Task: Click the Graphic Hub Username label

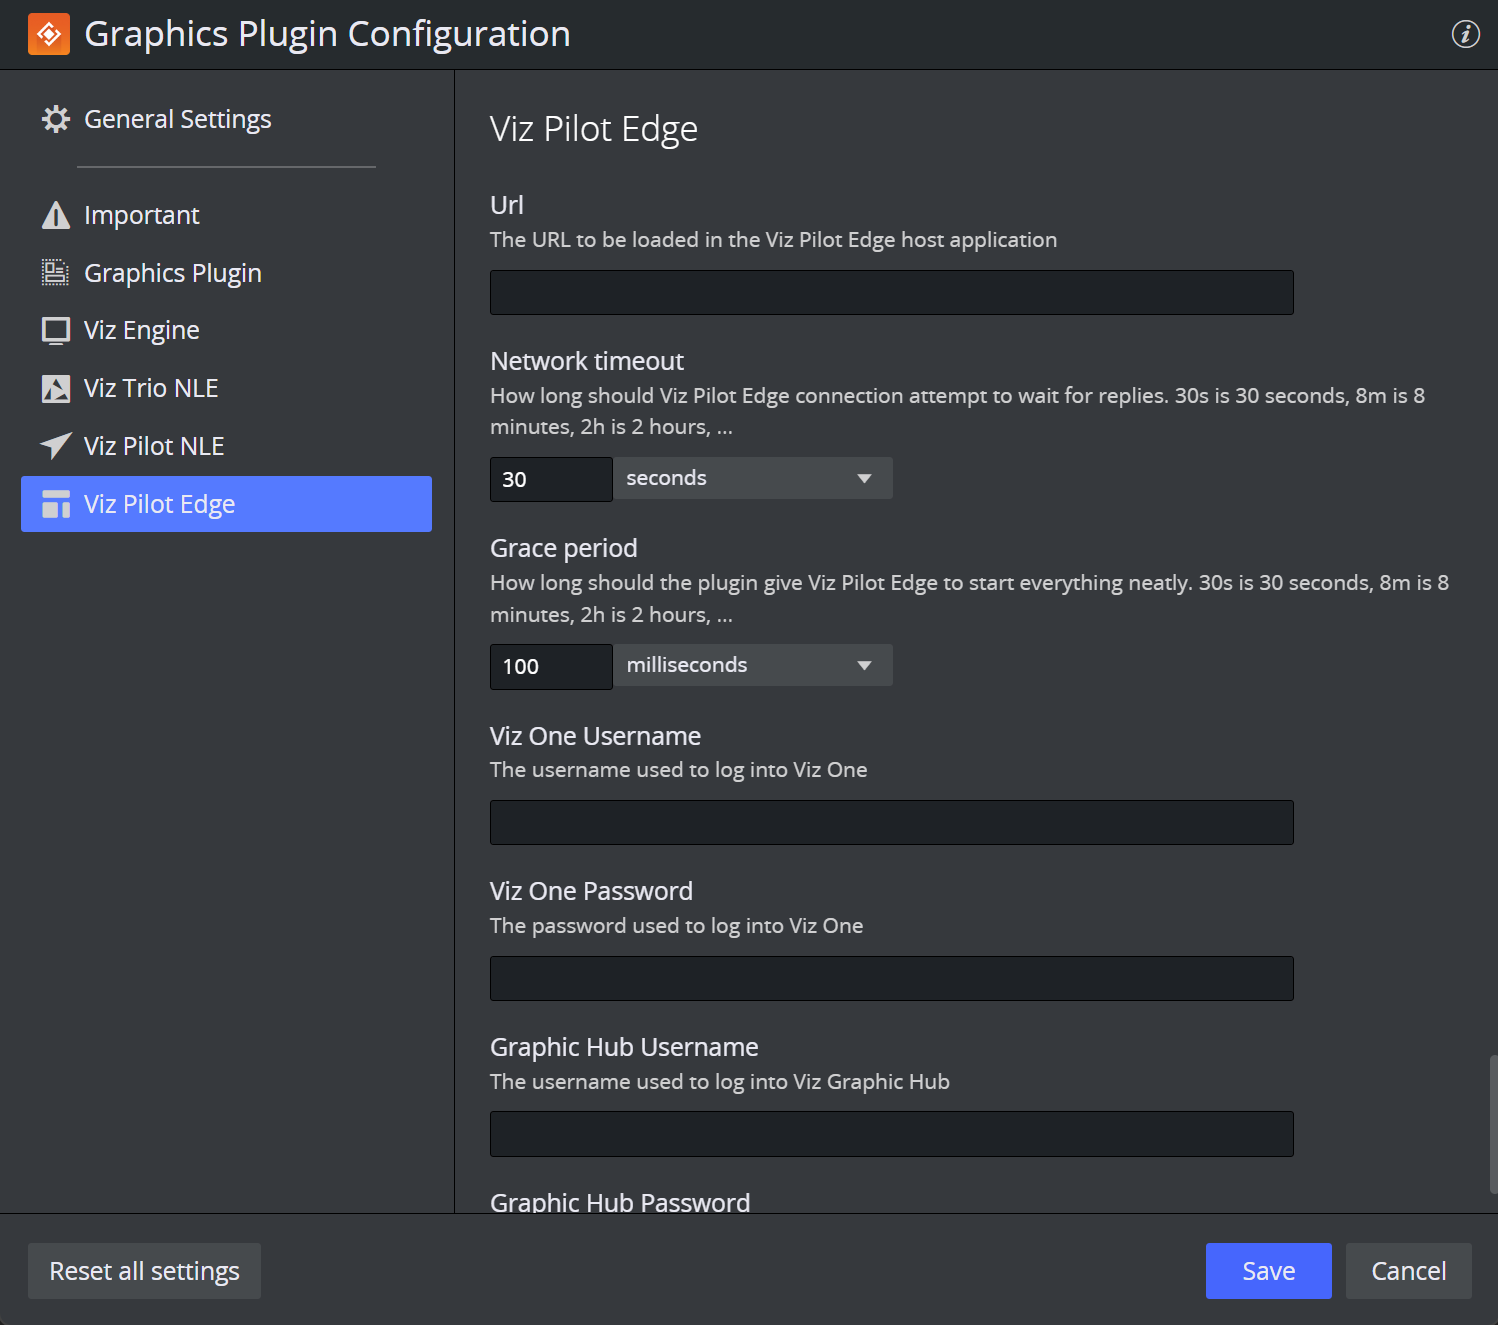Action: point(624,1047)
